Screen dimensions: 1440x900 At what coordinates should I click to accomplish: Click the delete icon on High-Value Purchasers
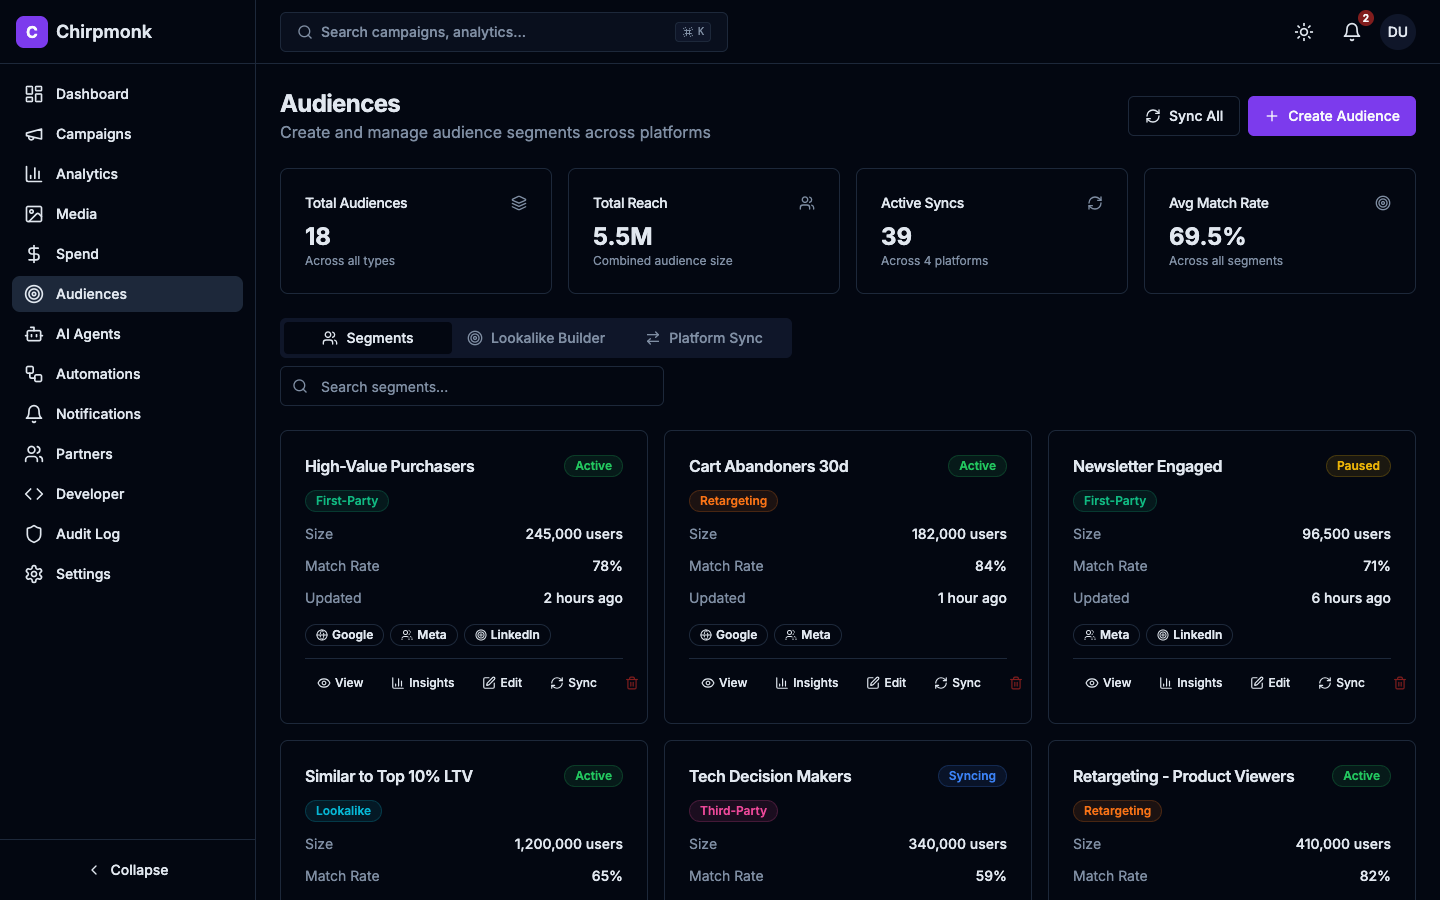pyautogui.click(x=631, y=683)
